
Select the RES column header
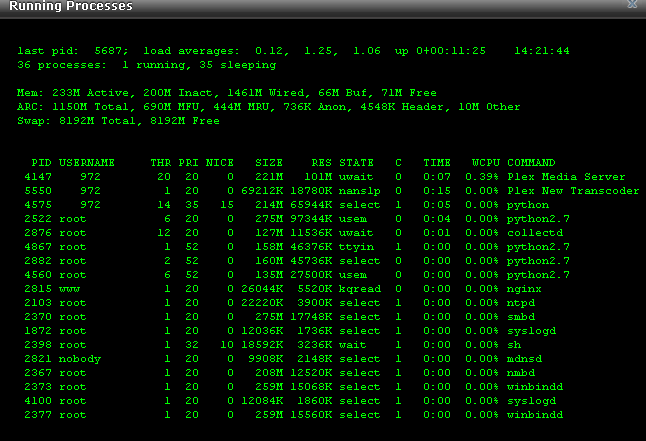coord(322,162)
